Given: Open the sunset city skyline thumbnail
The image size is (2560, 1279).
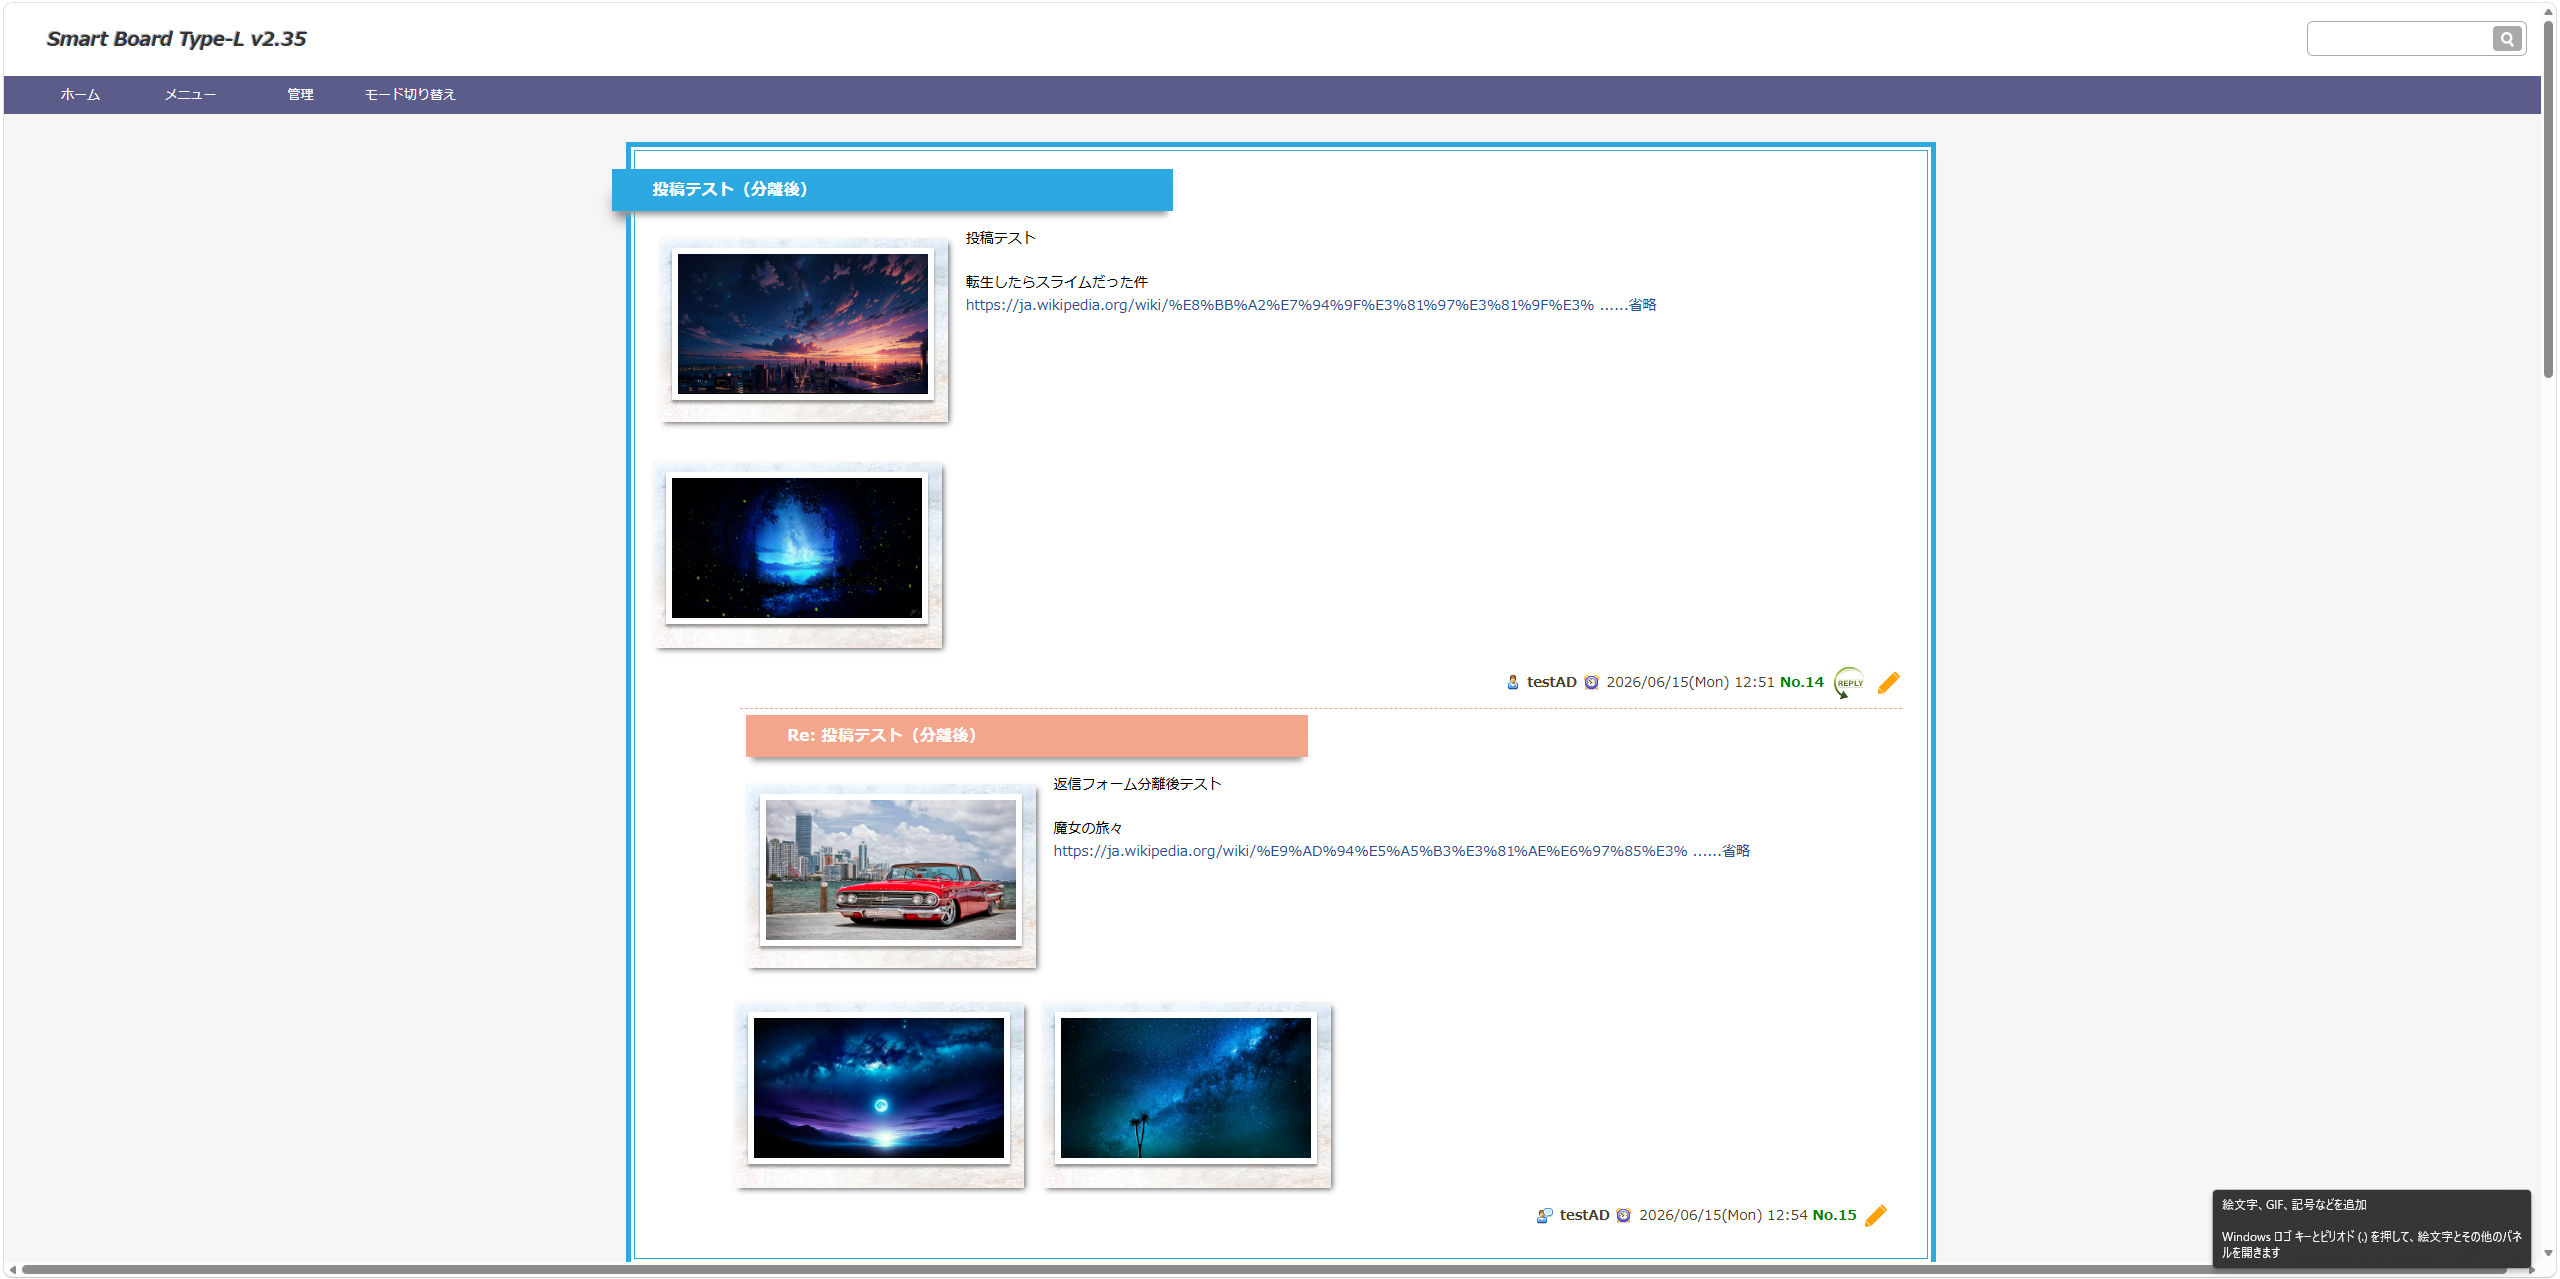Looking at the screenshot, I should point(803,324).
